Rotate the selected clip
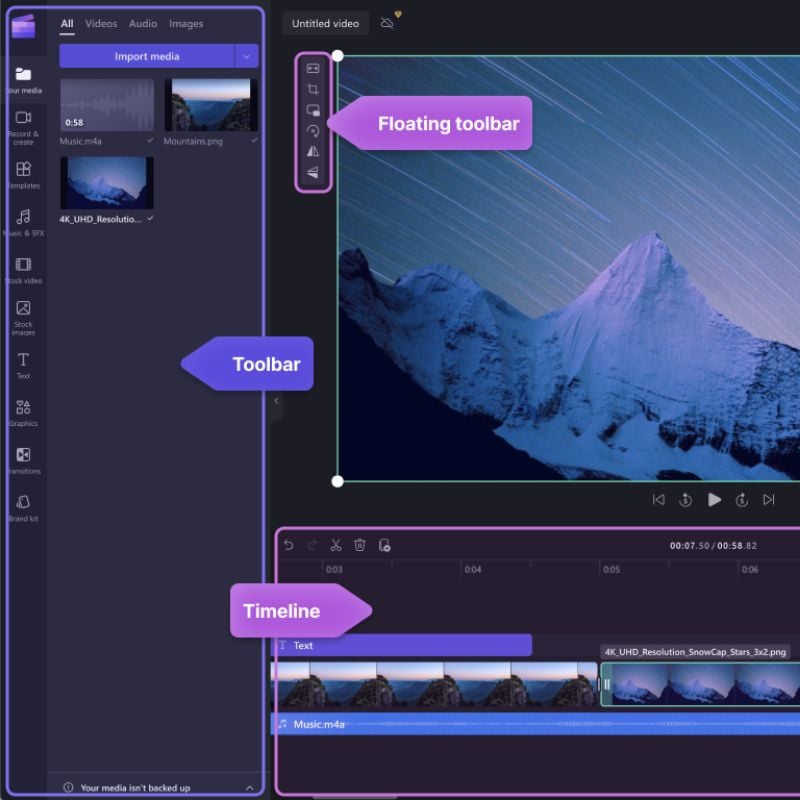The image size is (800, 800). [314, 132]
